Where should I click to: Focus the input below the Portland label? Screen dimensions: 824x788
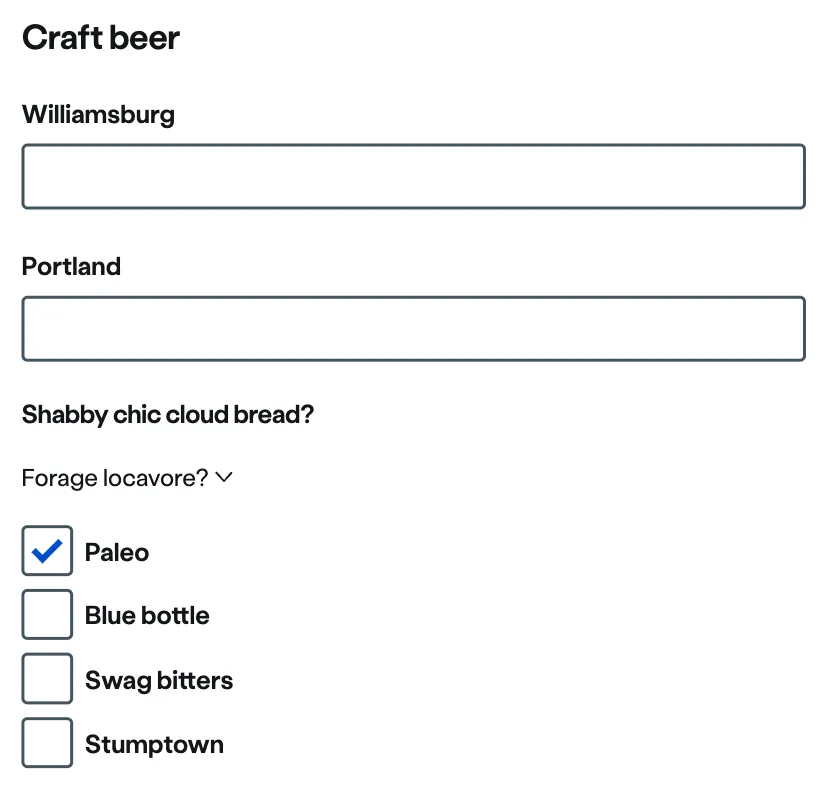pyautogui.click(x=413, y=329)
